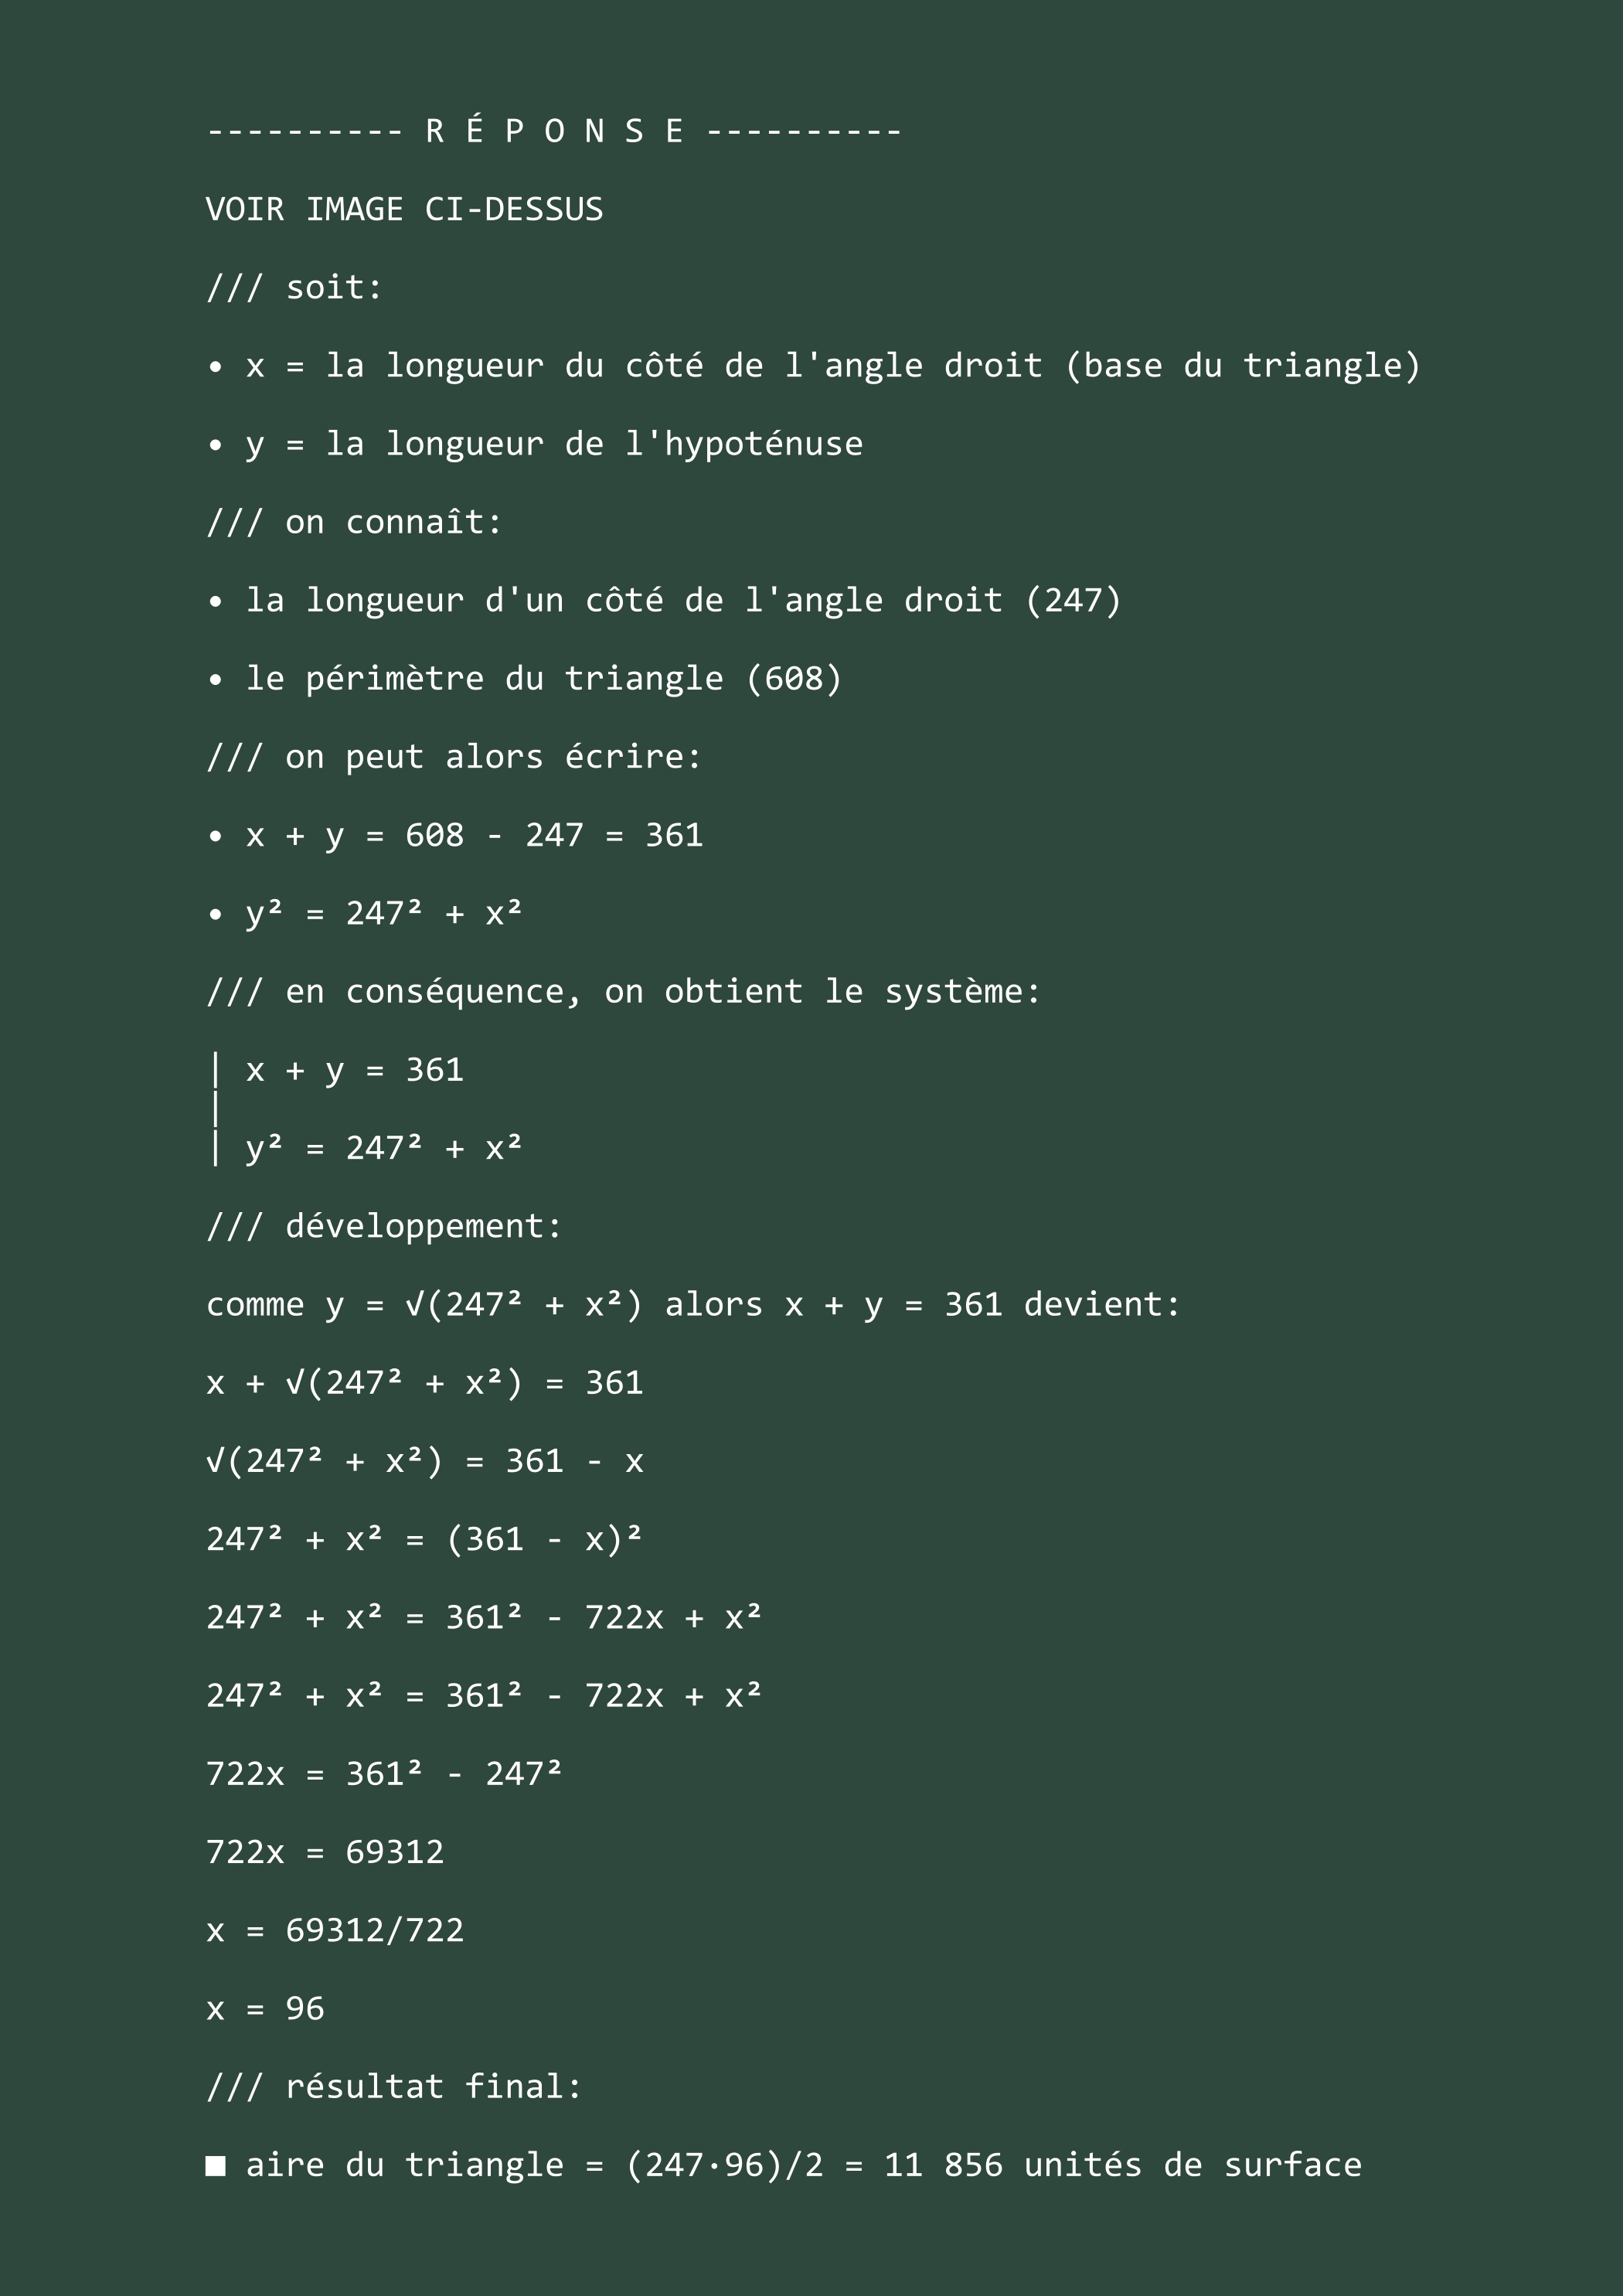Image resolution: width=1623 pixels, height=2296 pixels.
Task: Click the text VOIR IMAGE CI-DESSUS
Action: tap(404, 209)
